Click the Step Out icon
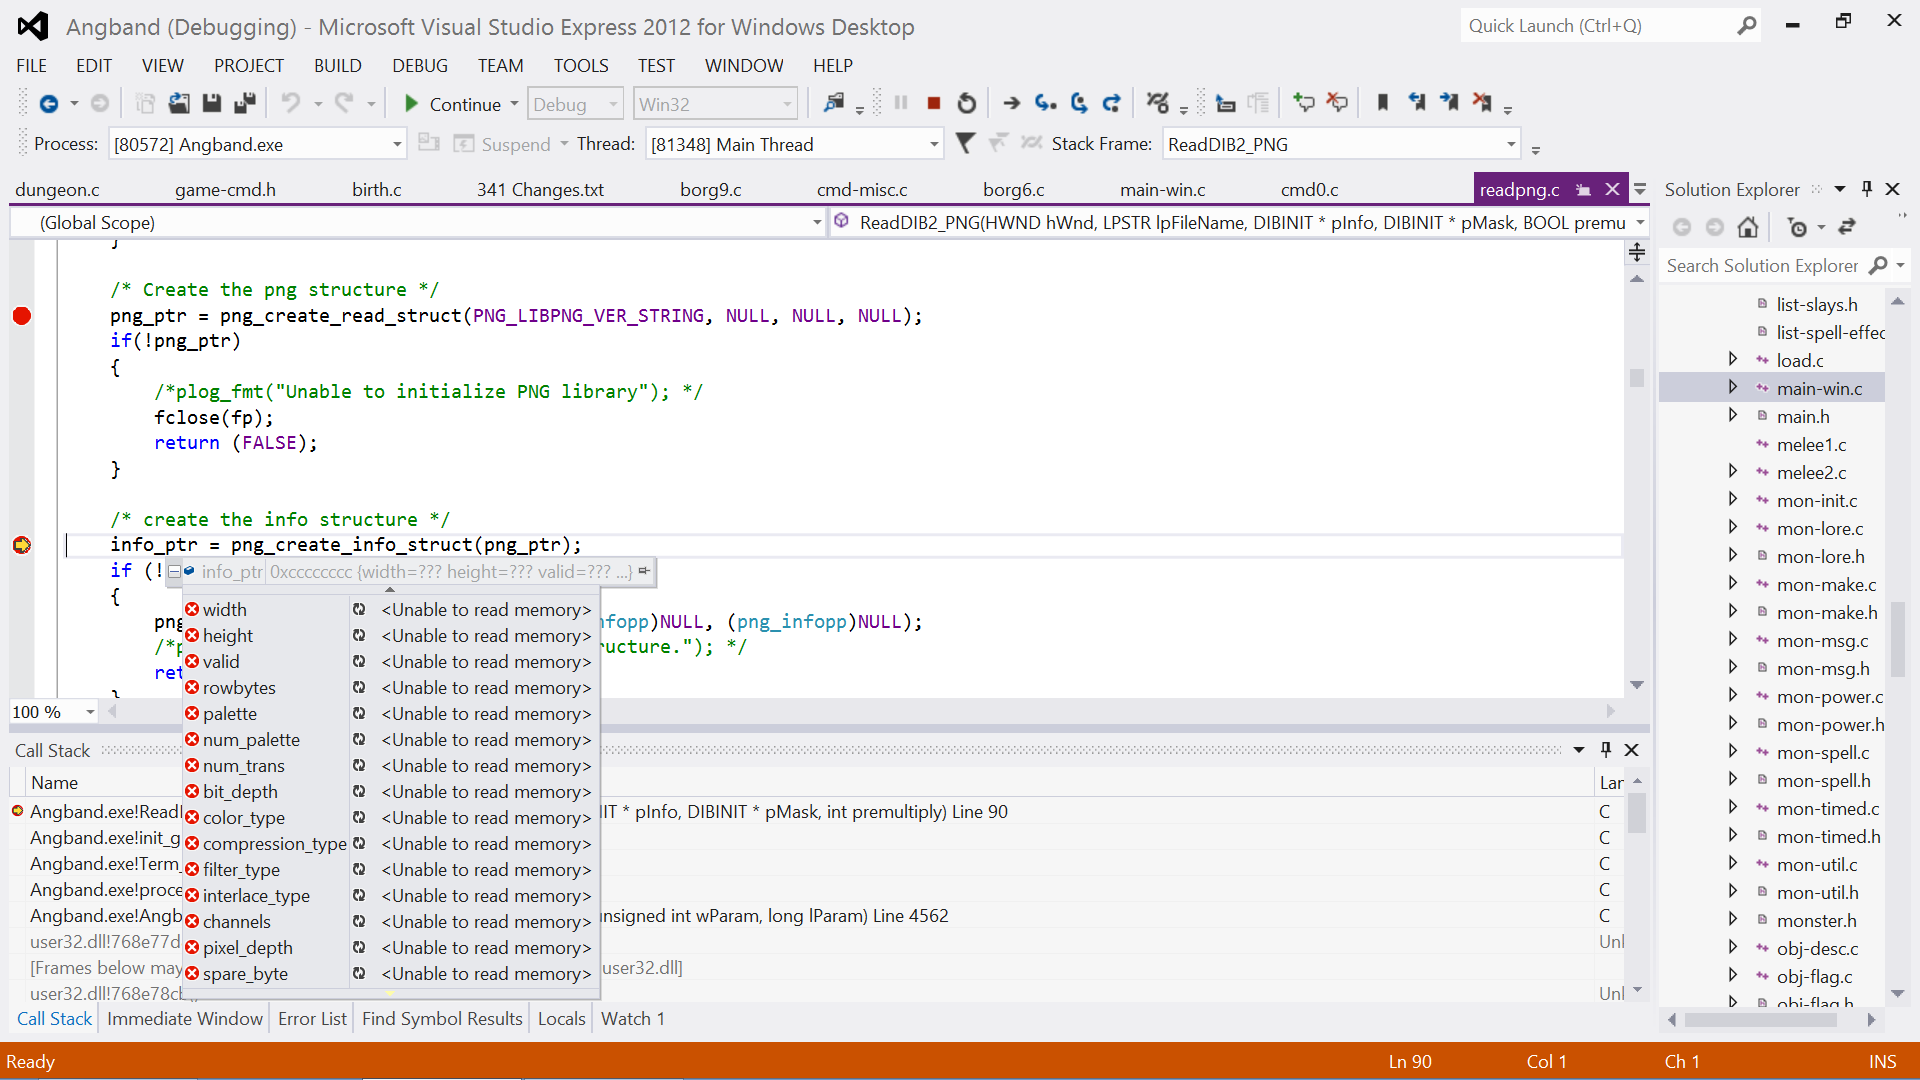The width and height of the screenshot is (1920, 1080). [x=1112, y=103]
